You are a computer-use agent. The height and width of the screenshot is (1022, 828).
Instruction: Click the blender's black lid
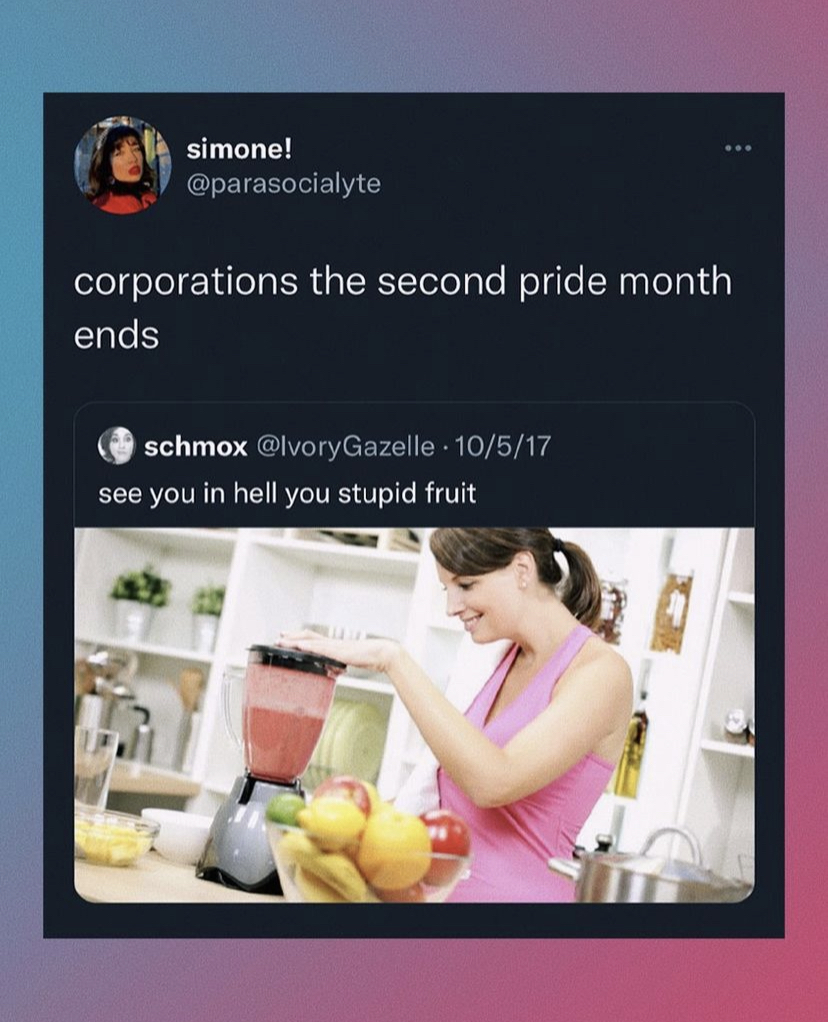click(x=297, y=658)
